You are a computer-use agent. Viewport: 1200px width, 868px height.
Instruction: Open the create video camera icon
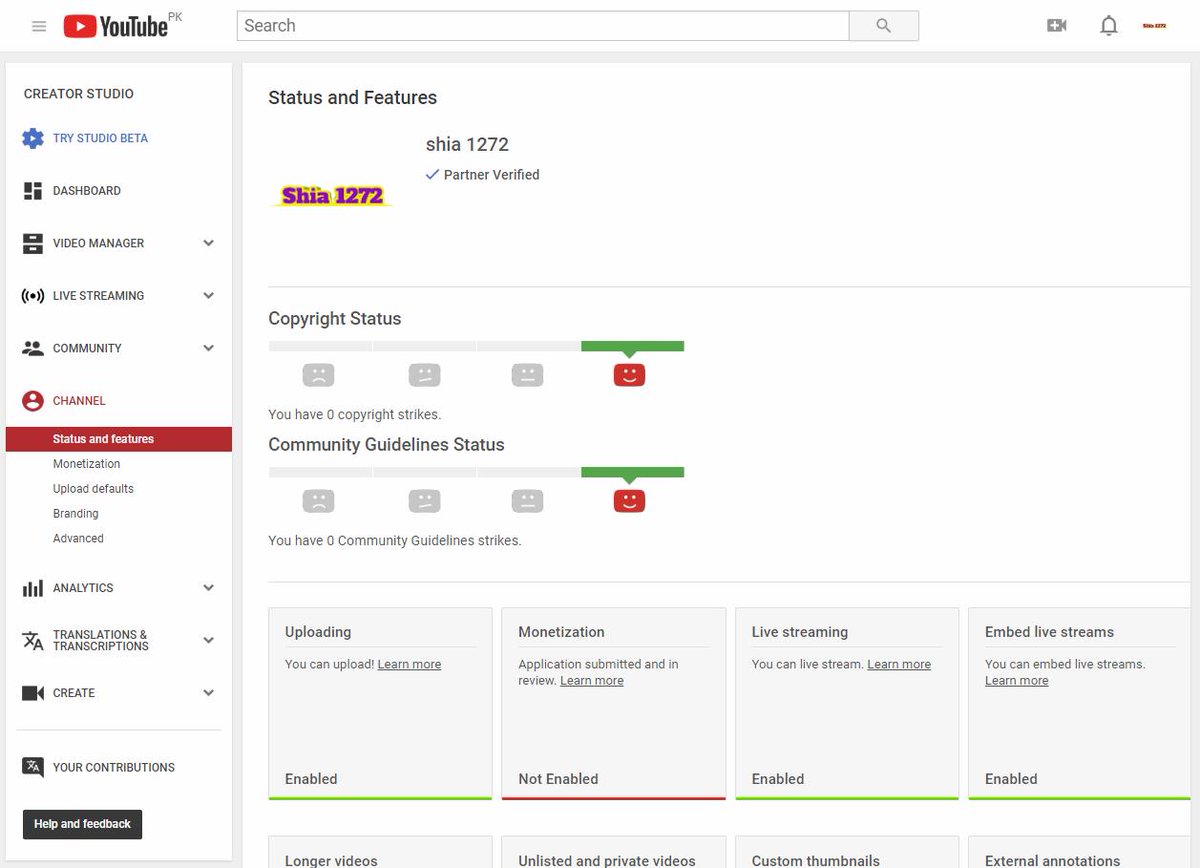click(x=1057, y=26)
